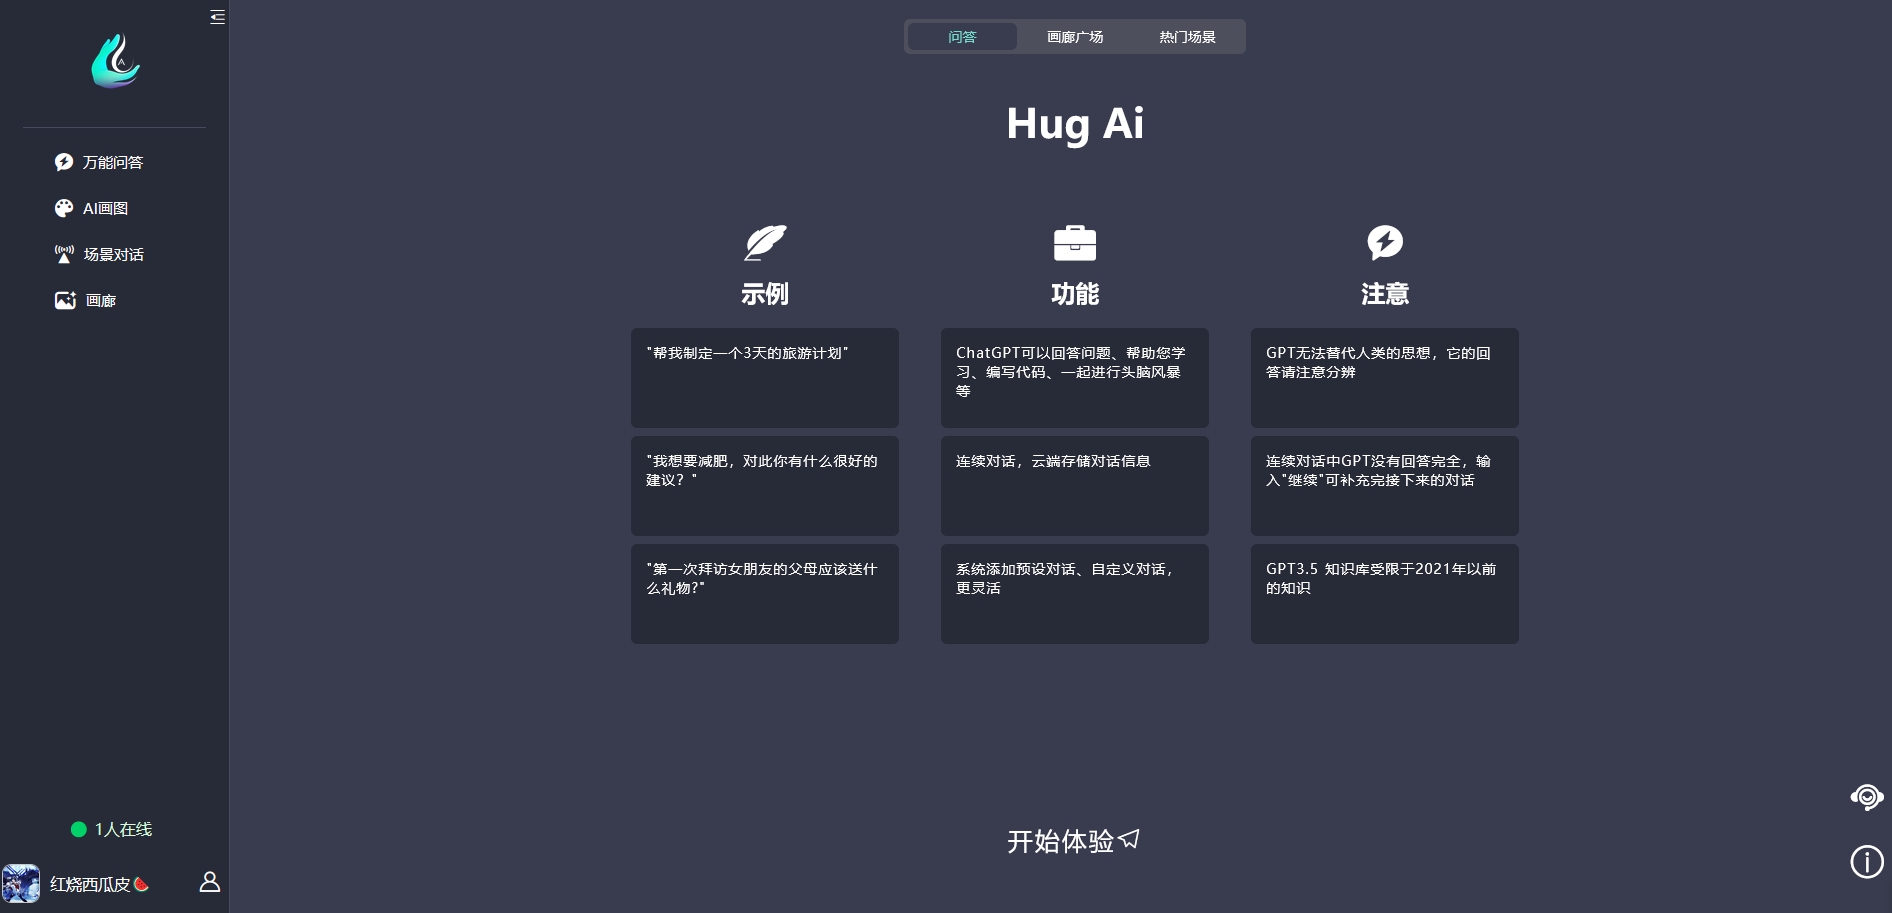Switch to the 问答 tab

pyautogui.click(x=962, y=37)
